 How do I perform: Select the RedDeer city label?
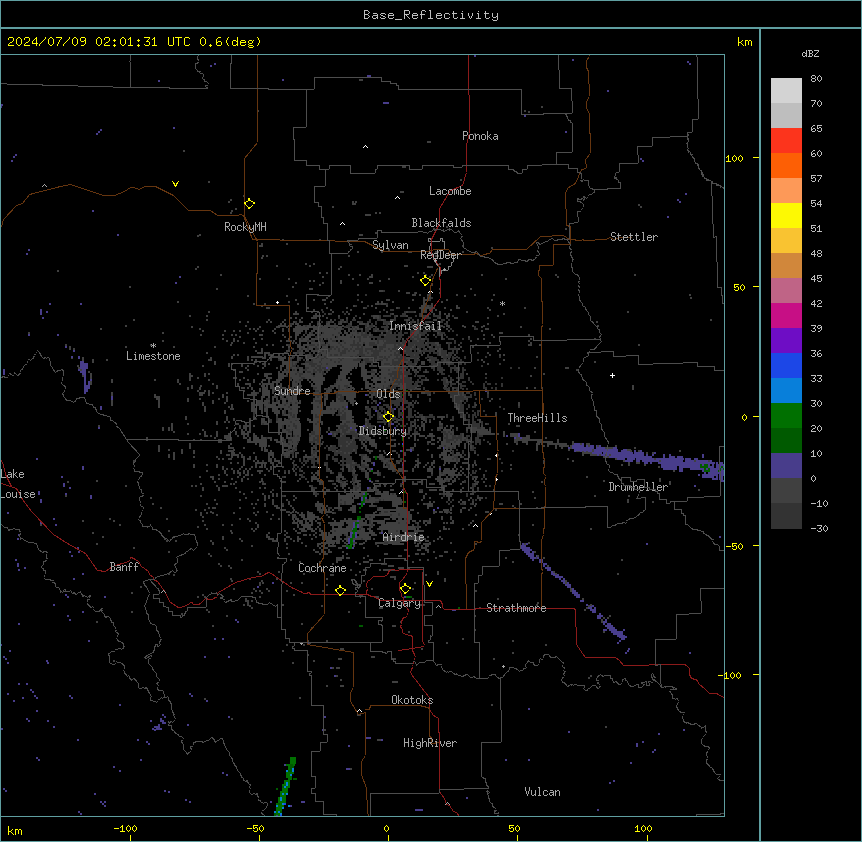tap(440, 255)
